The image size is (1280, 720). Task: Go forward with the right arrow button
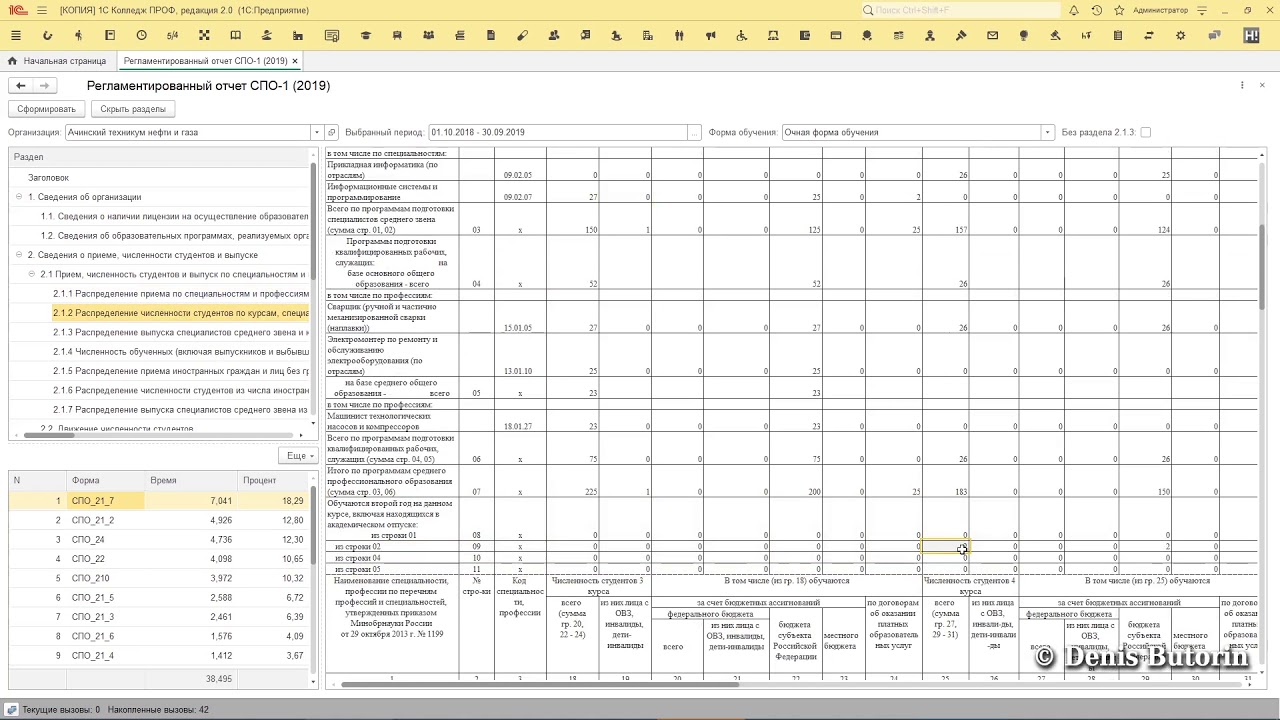click(x=44, y=86)
